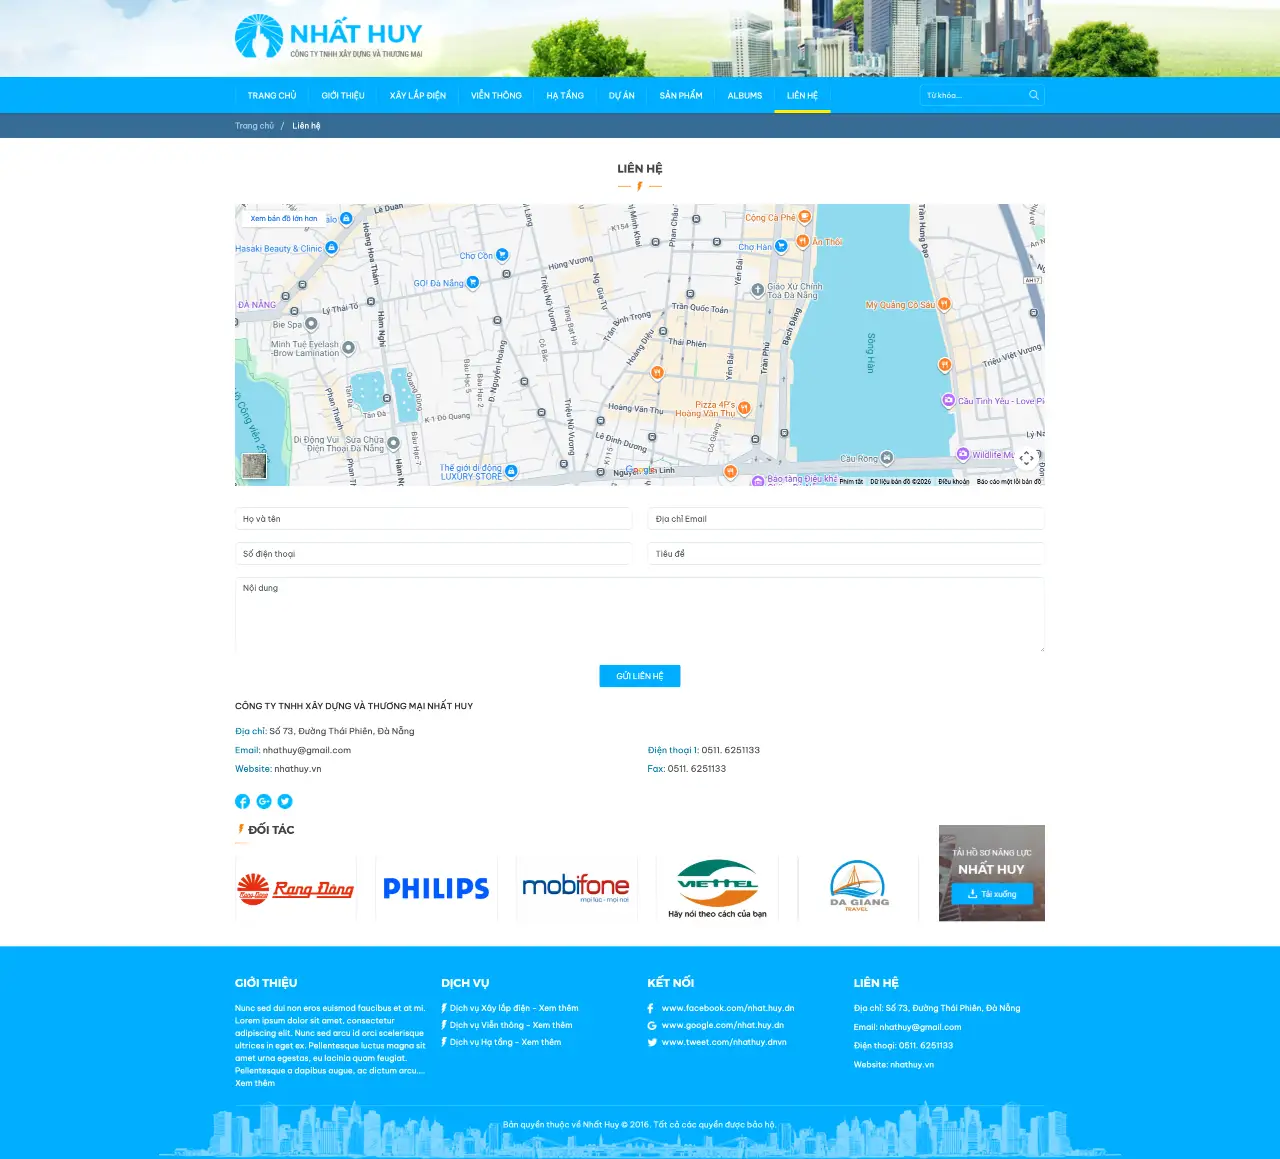Click the Tải xuống download button
Image resolution: width=1280 pixels, height=1159 pixels.
click(x=991, y=894)
